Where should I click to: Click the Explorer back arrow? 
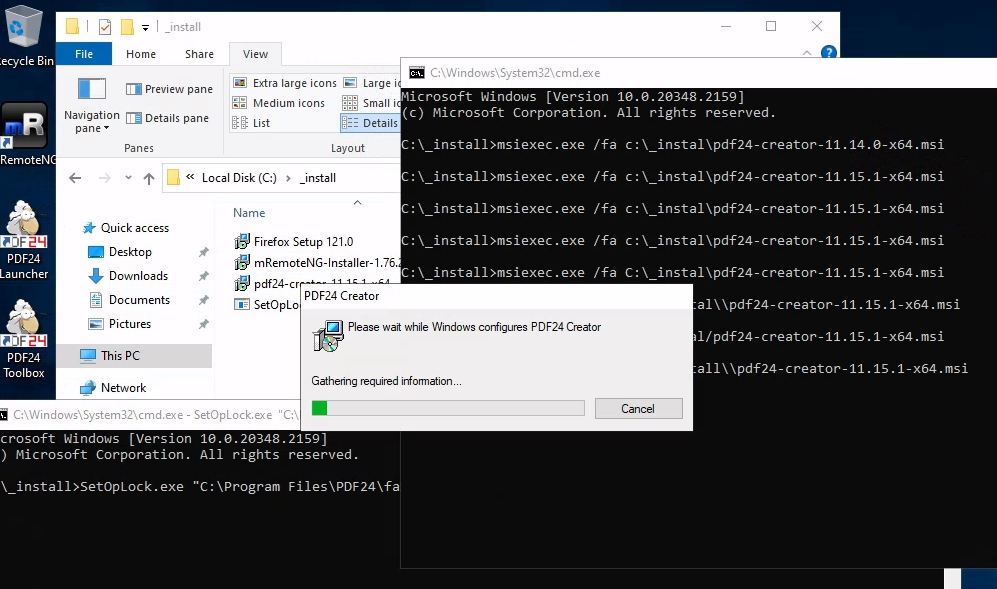pos(75,178)
